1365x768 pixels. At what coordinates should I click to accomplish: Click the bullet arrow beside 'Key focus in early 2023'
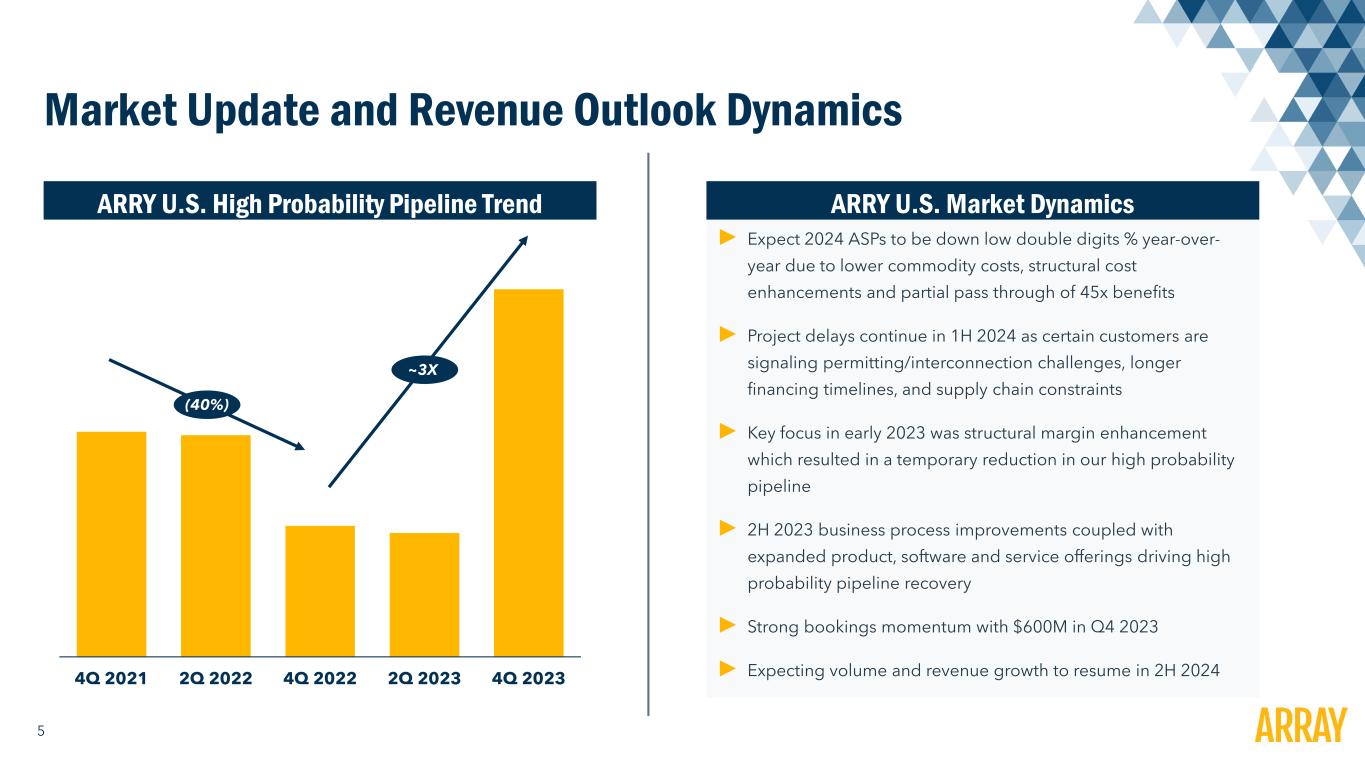pos(727,432)
